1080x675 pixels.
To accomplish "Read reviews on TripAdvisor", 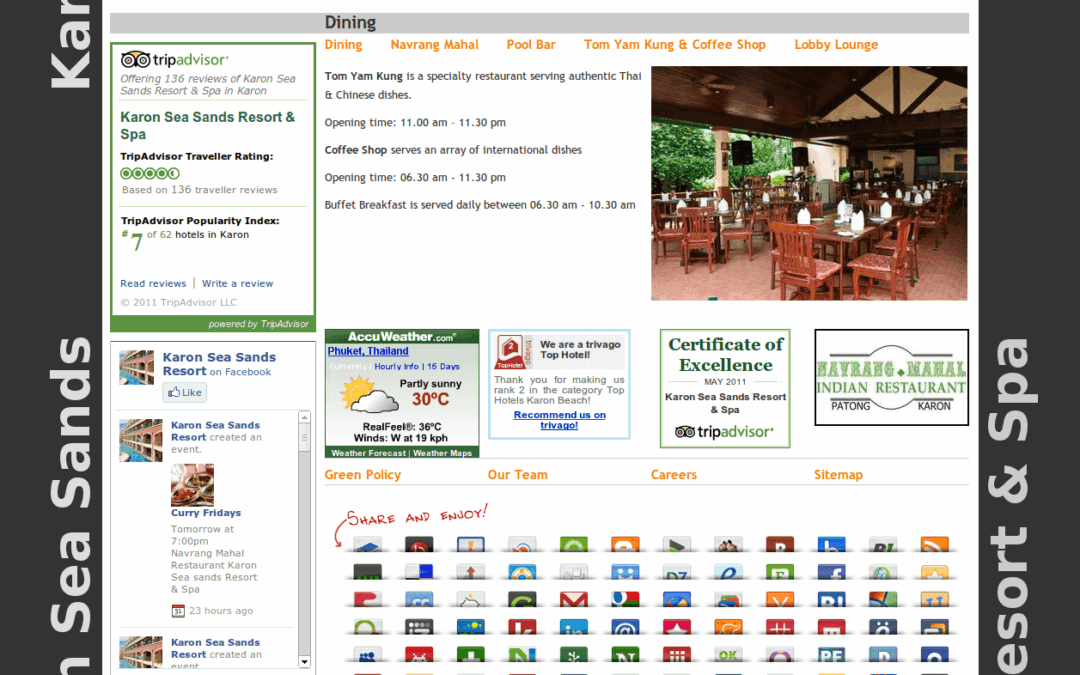I will click(153, 283).
